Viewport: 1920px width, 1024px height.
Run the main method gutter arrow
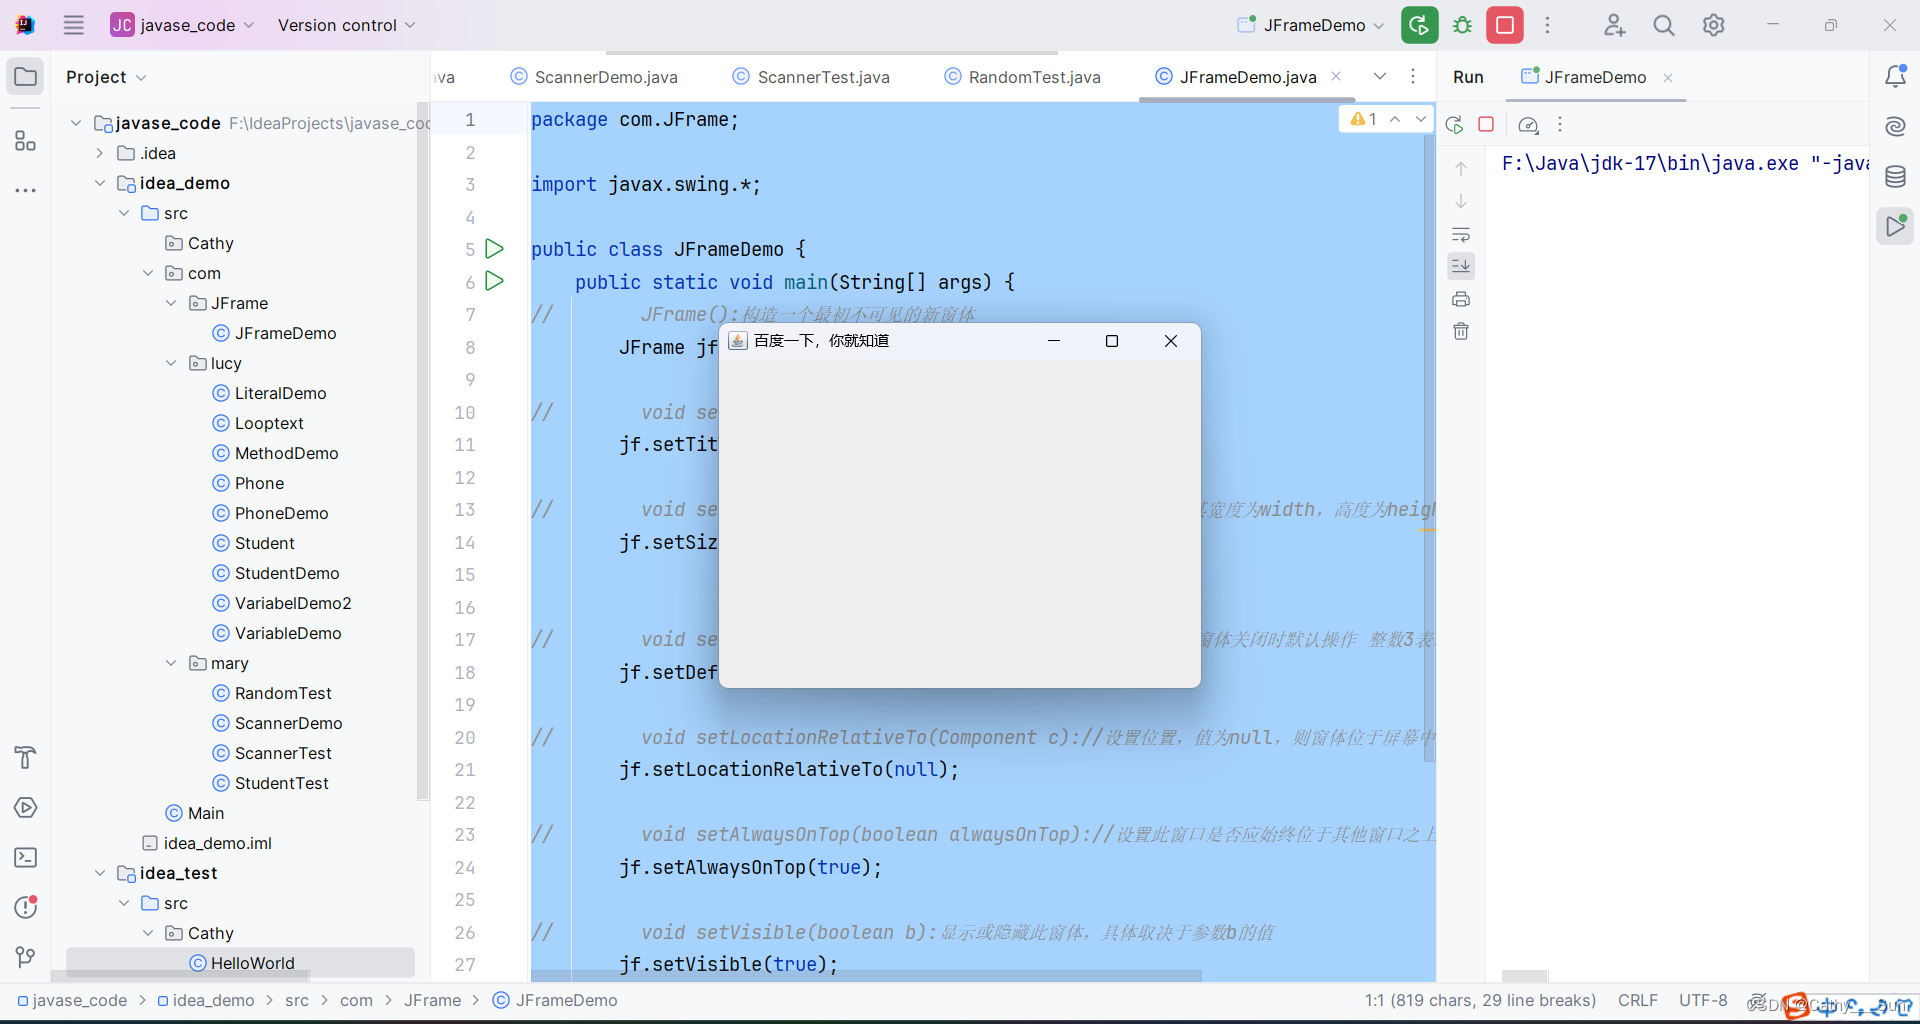tap(494, 281)
